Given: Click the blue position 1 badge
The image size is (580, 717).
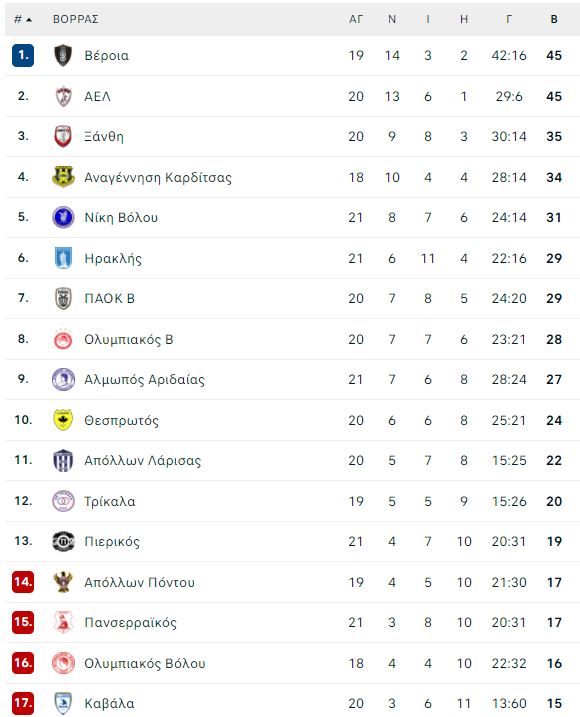Looking at the screenshot, I should click(23, 55).
